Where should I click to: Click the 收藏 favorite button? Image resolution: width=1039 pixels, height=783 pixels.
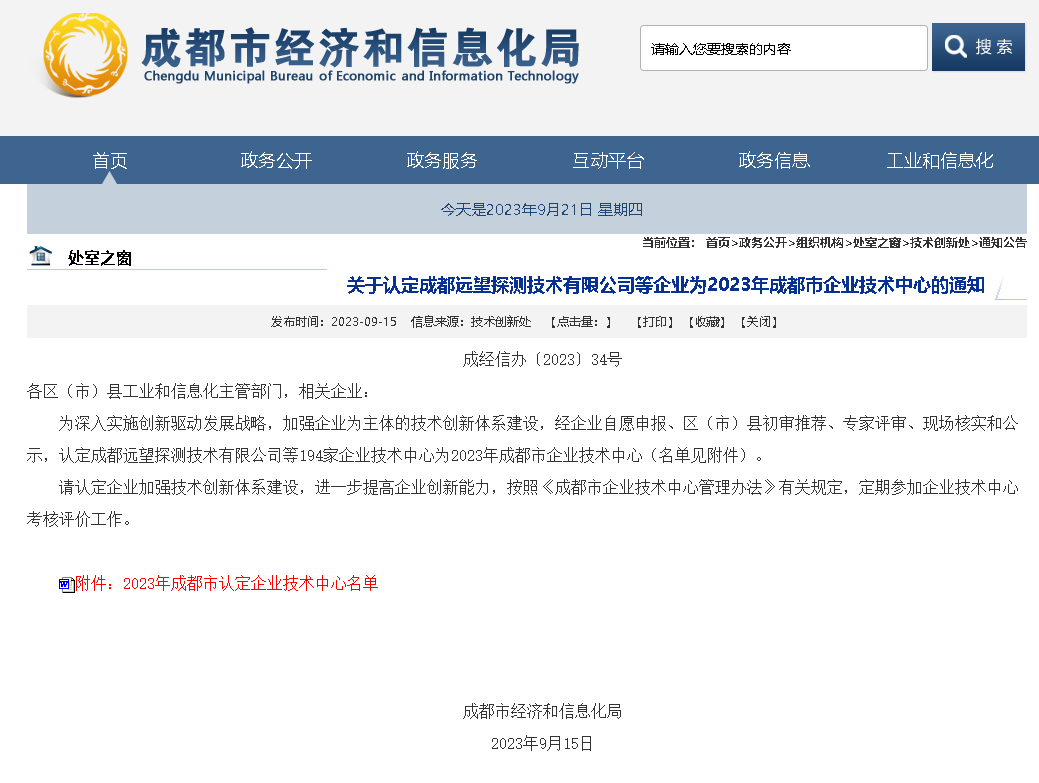[x=707, y=322]
